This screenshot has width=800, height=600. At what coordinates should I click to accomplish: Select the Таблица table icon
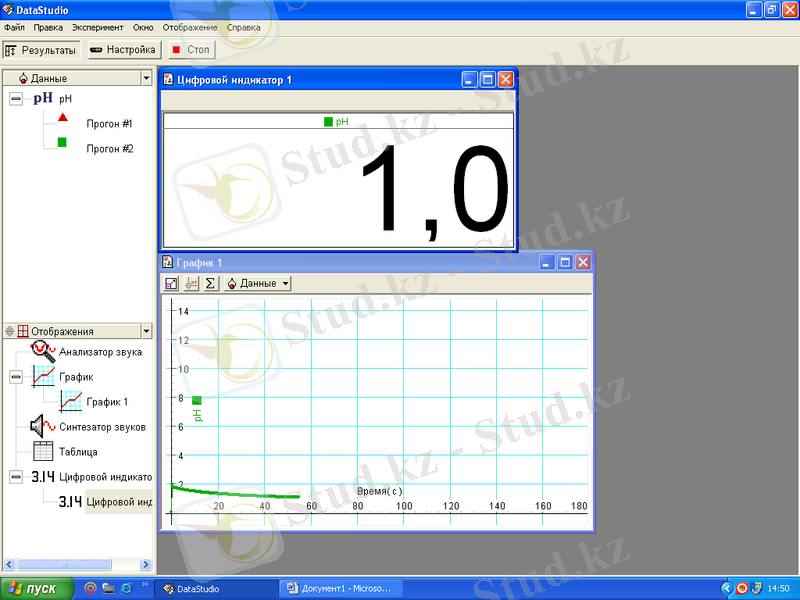pos(43,451)
